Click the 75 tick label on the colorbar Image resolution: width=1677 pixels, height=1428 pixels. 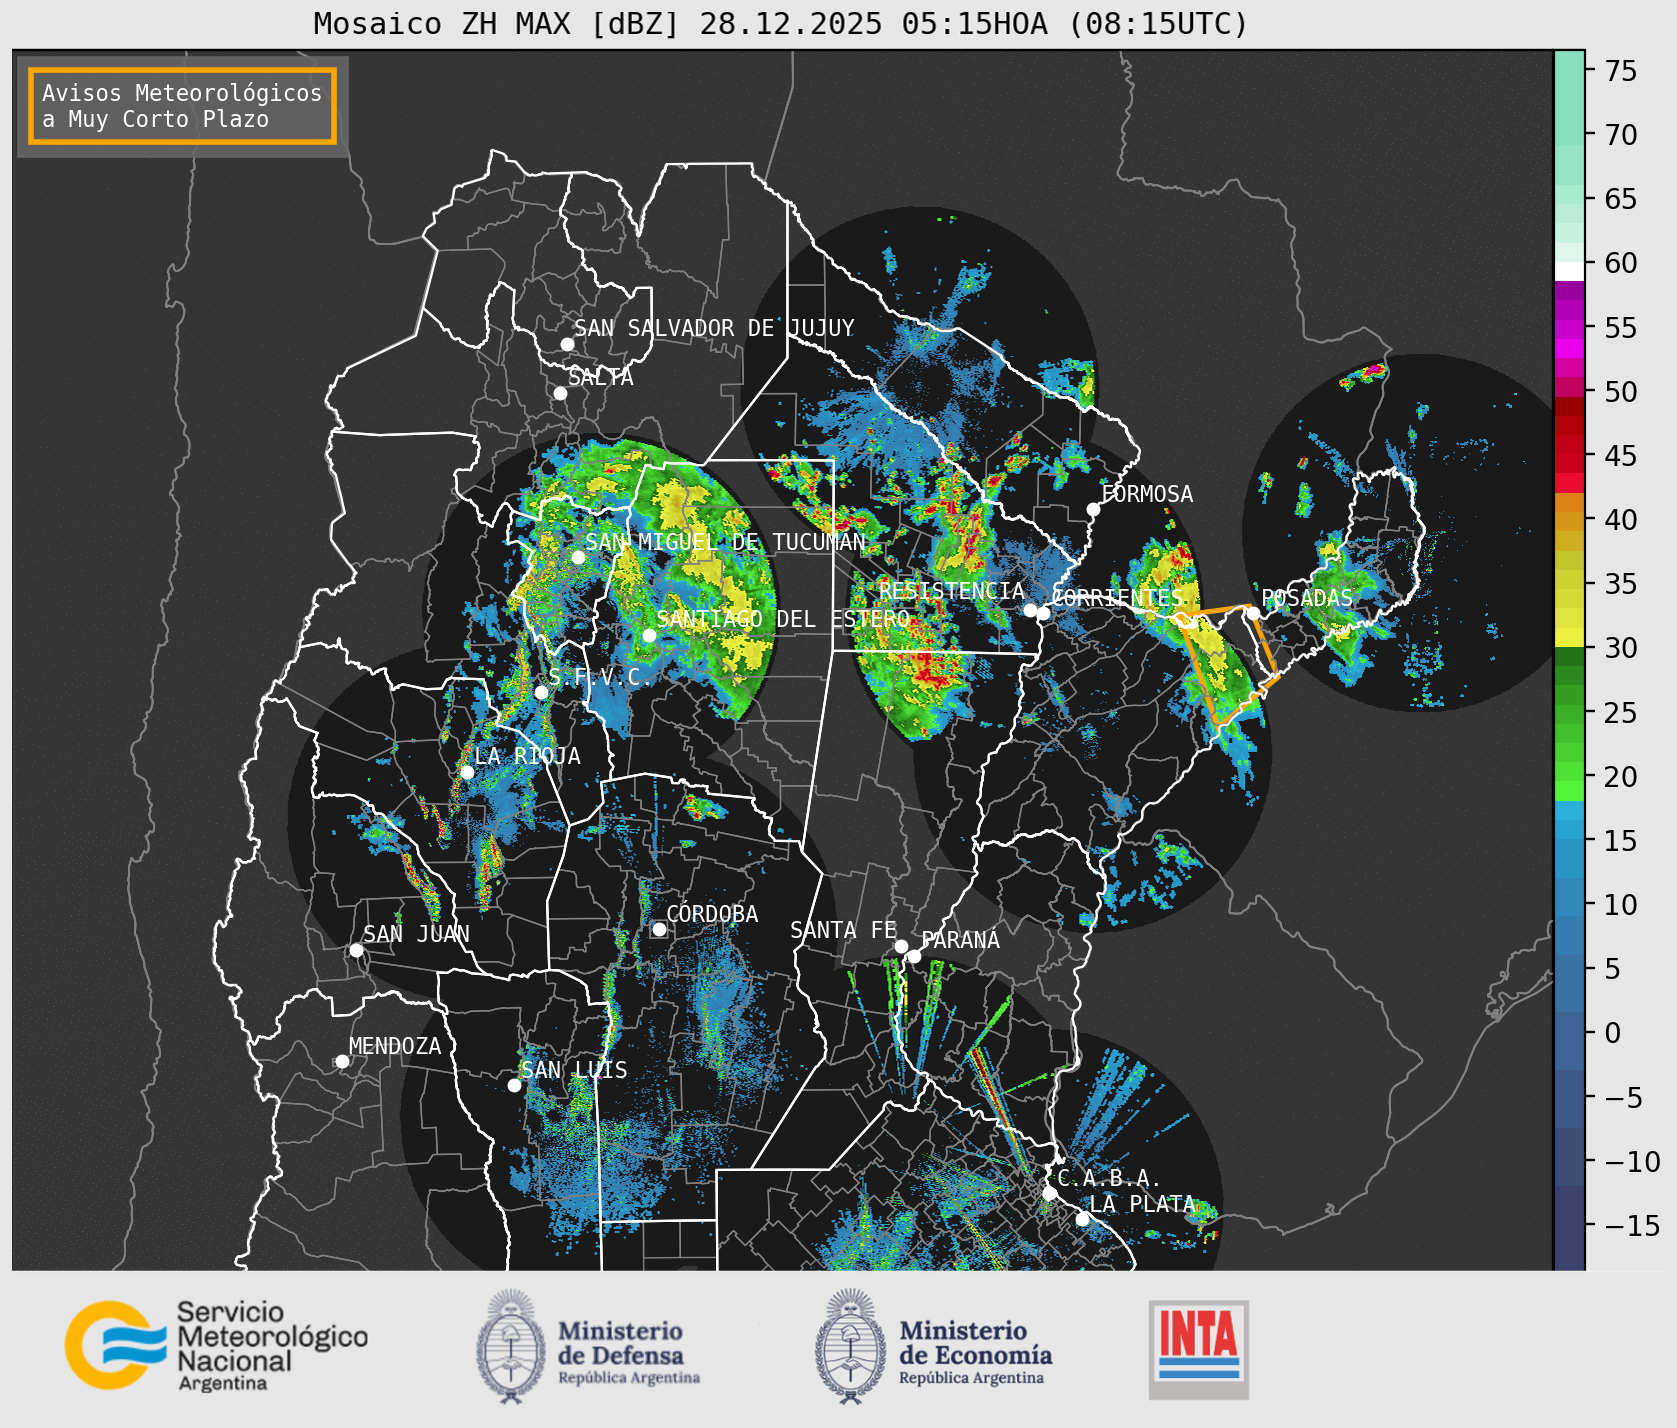[1621, 71]
